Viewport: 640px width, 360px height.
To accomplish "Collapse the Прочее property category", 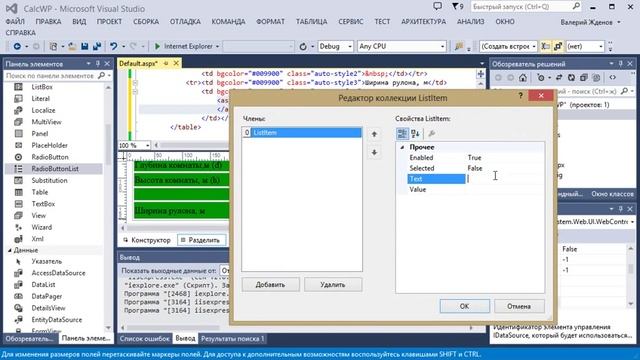I will (402, 147).
